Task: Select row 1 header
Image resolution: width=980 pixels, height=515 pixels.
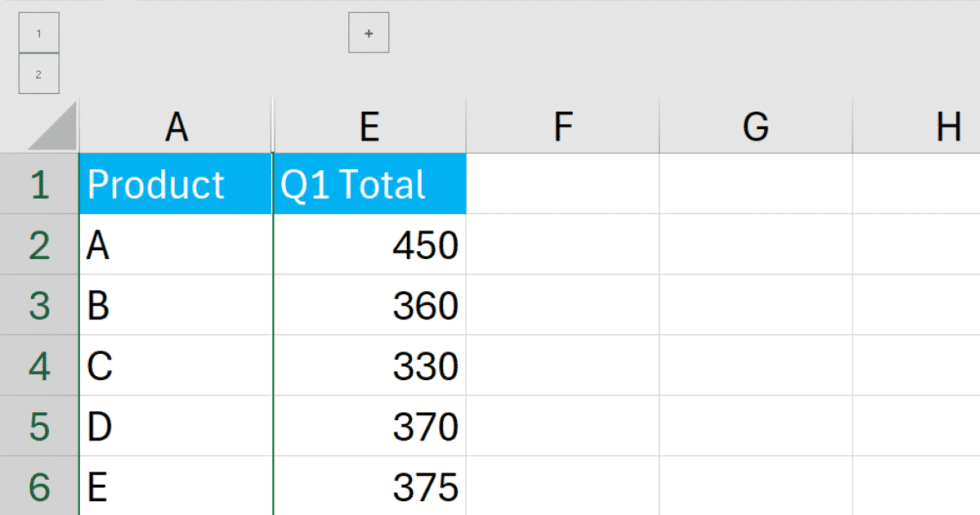Action: coord(39,184)
